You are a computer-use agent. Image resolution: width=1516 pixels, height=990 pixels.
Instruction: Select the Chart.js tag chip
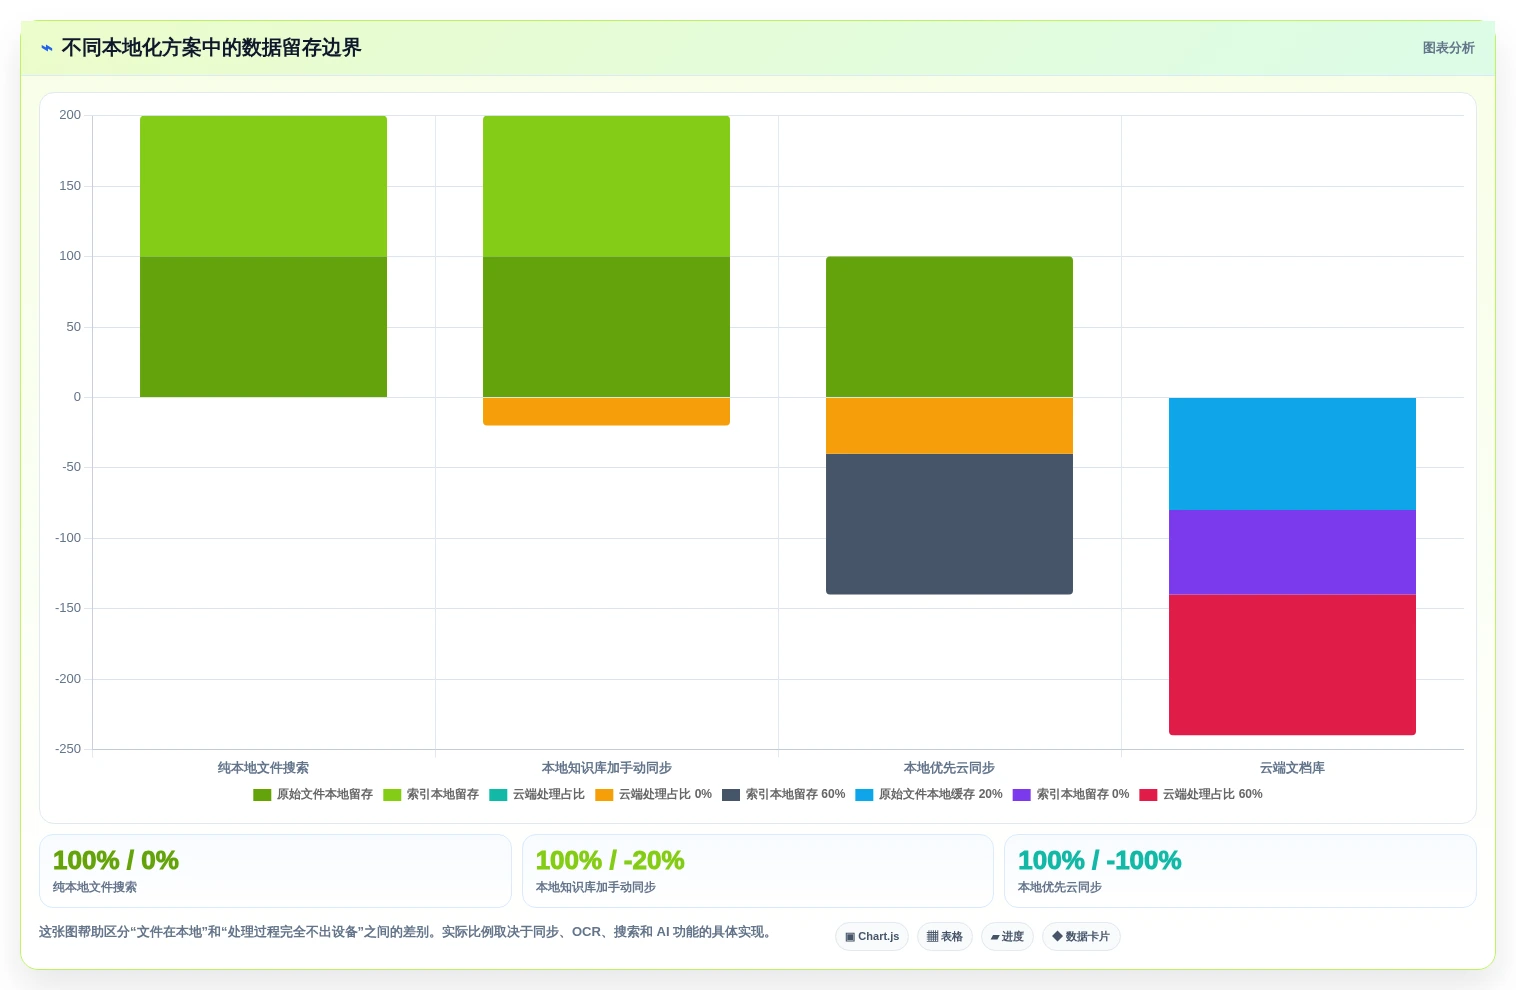tap(872, 937)
